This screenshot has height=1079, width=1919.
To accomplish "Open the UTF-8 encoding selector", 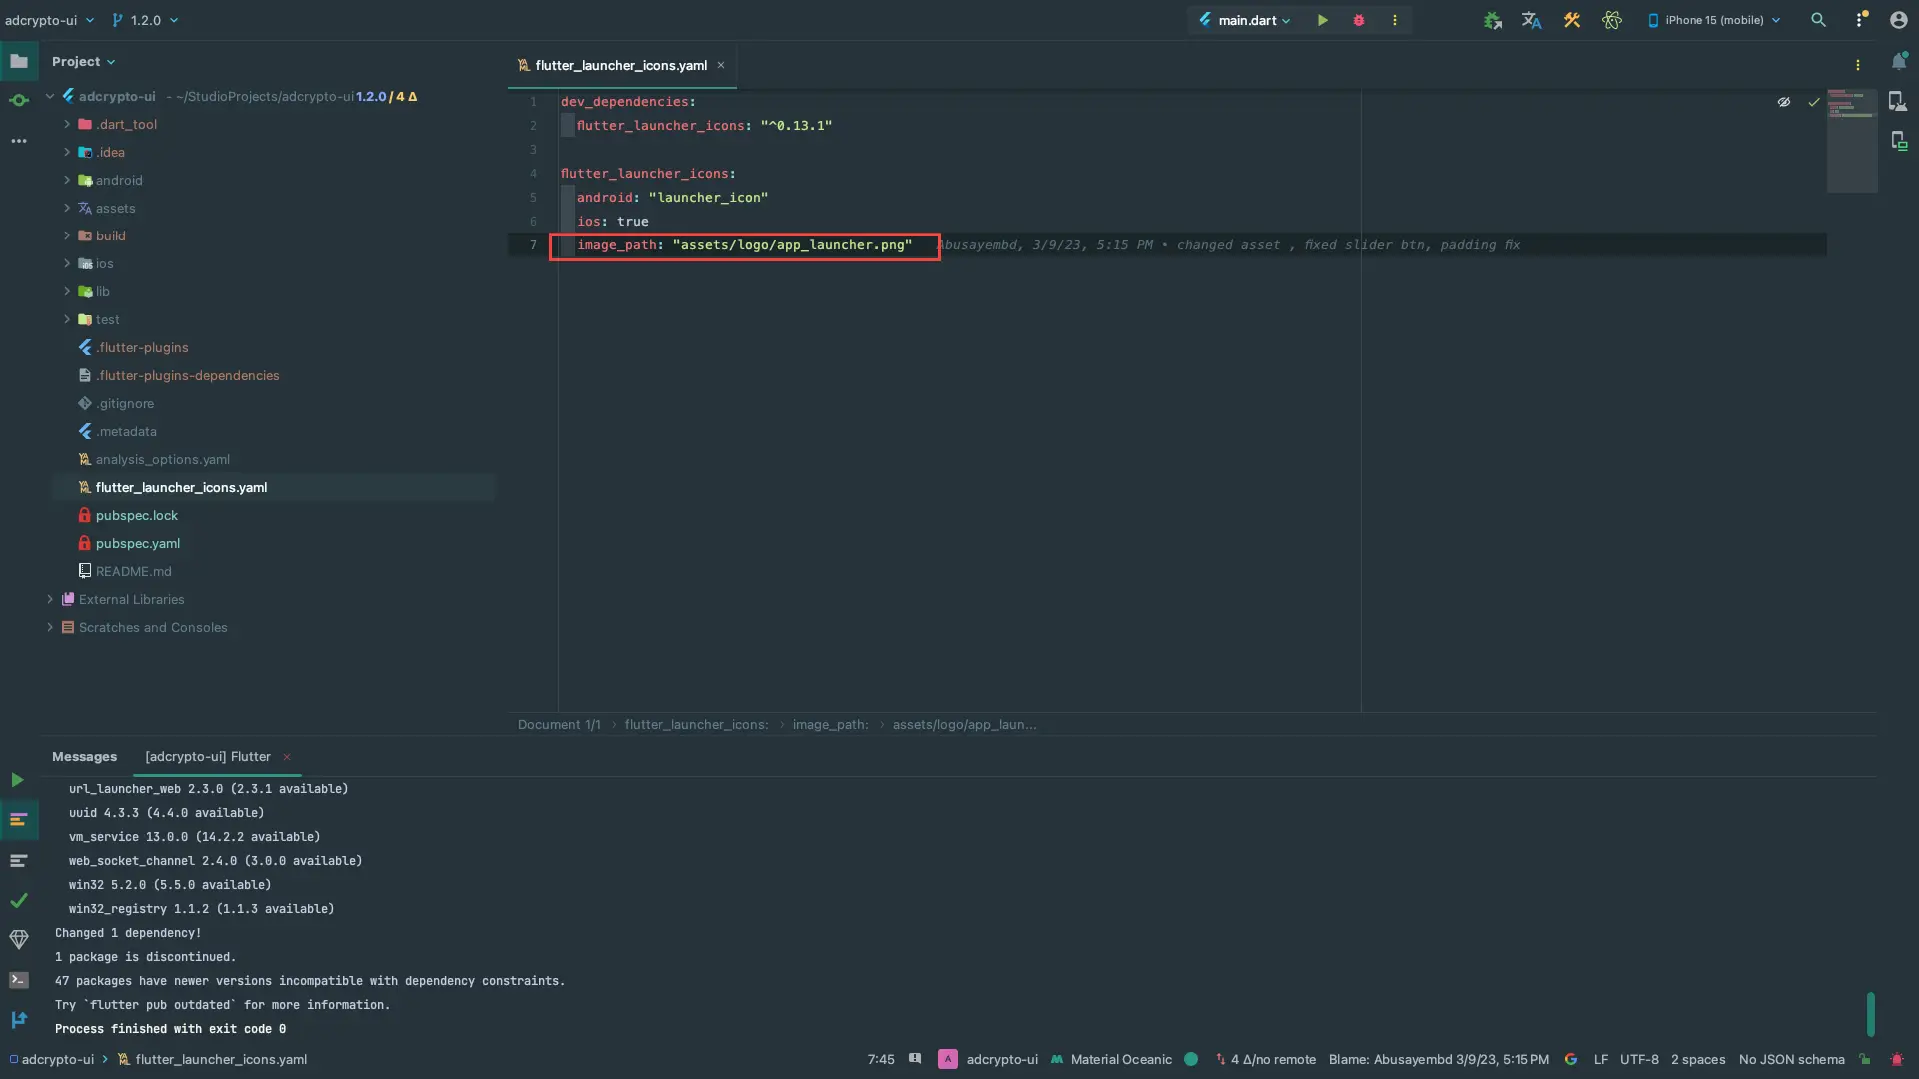I will 1639,1059.
